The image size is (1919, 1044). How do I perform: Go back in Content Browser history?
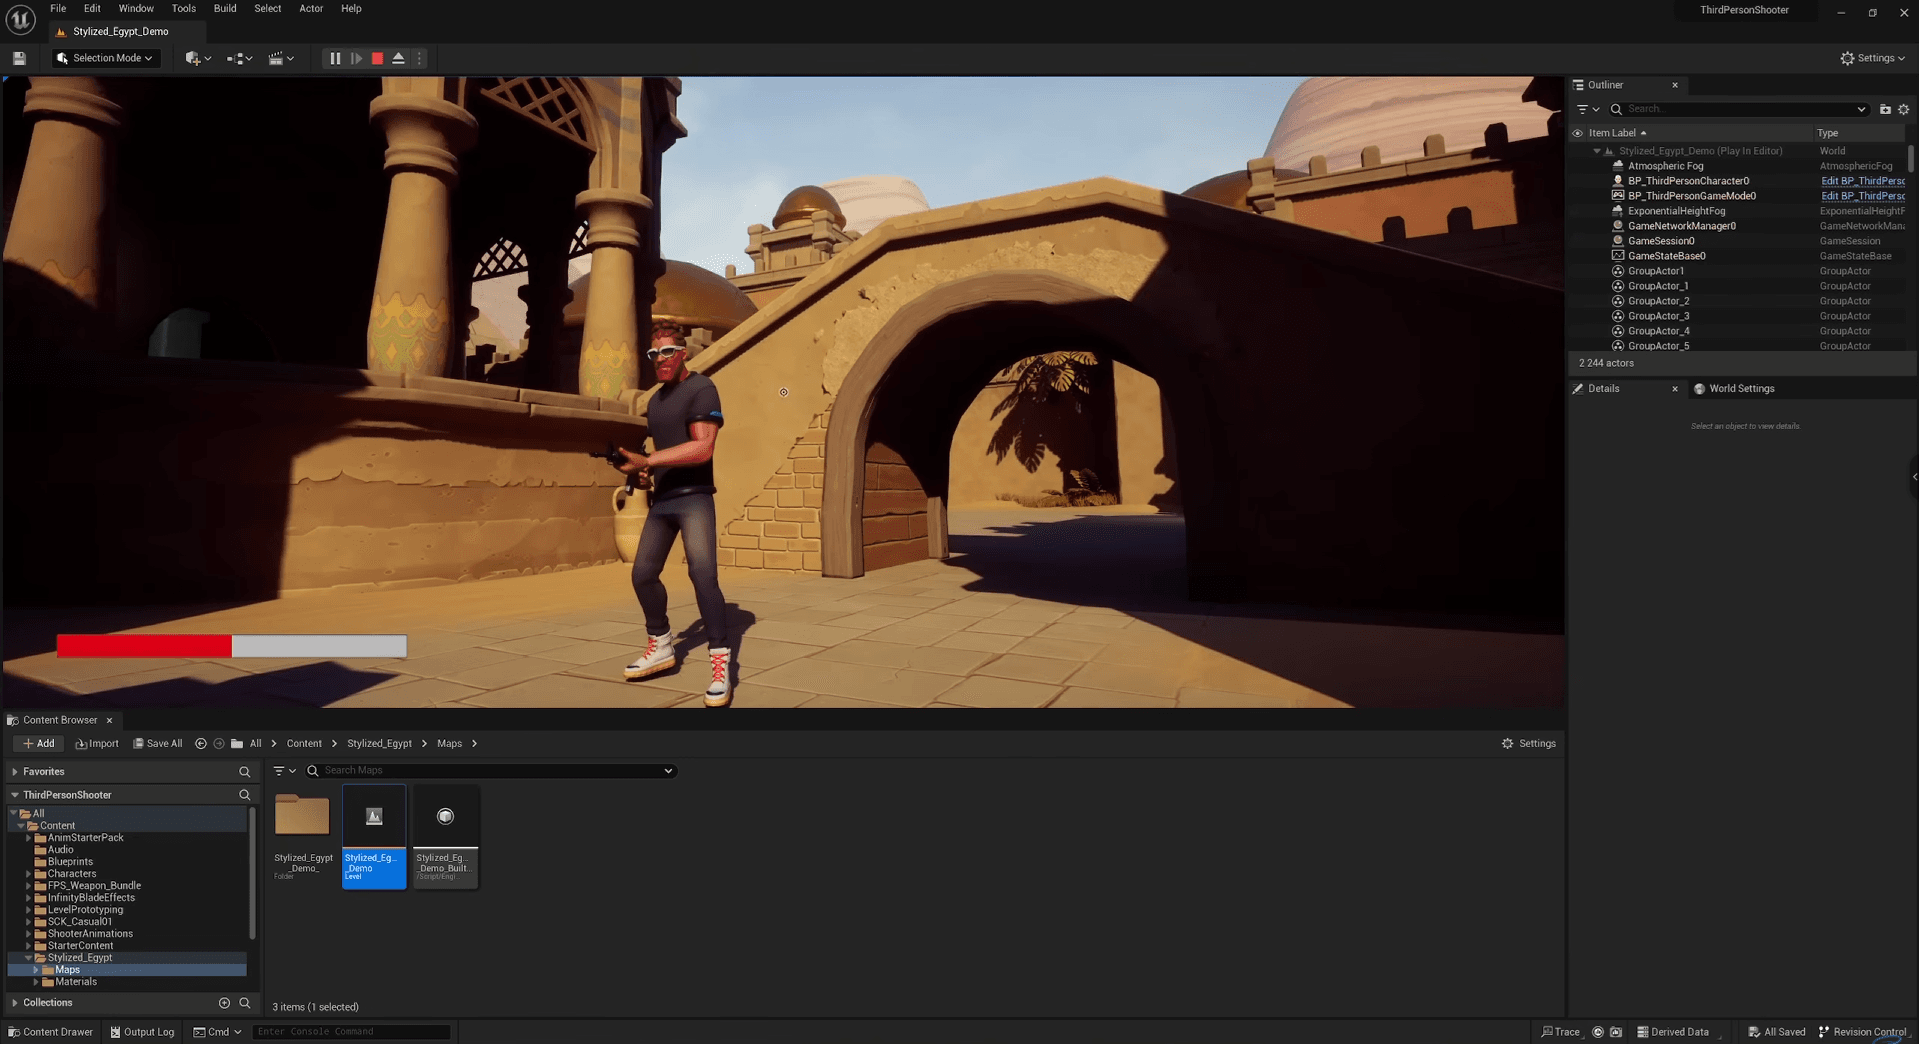pyautogui.click(x=201, y=744)
